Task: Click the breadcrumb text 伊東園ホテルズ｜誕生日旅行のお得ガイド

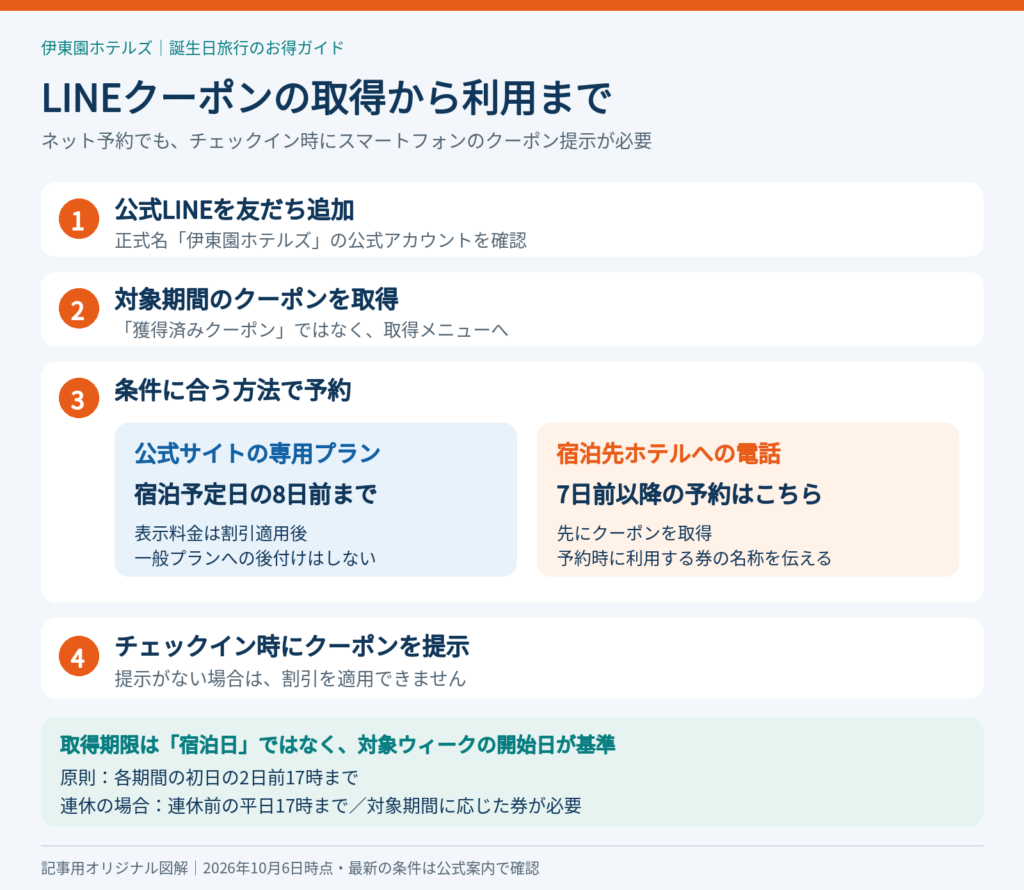Action: coord(192,48)
